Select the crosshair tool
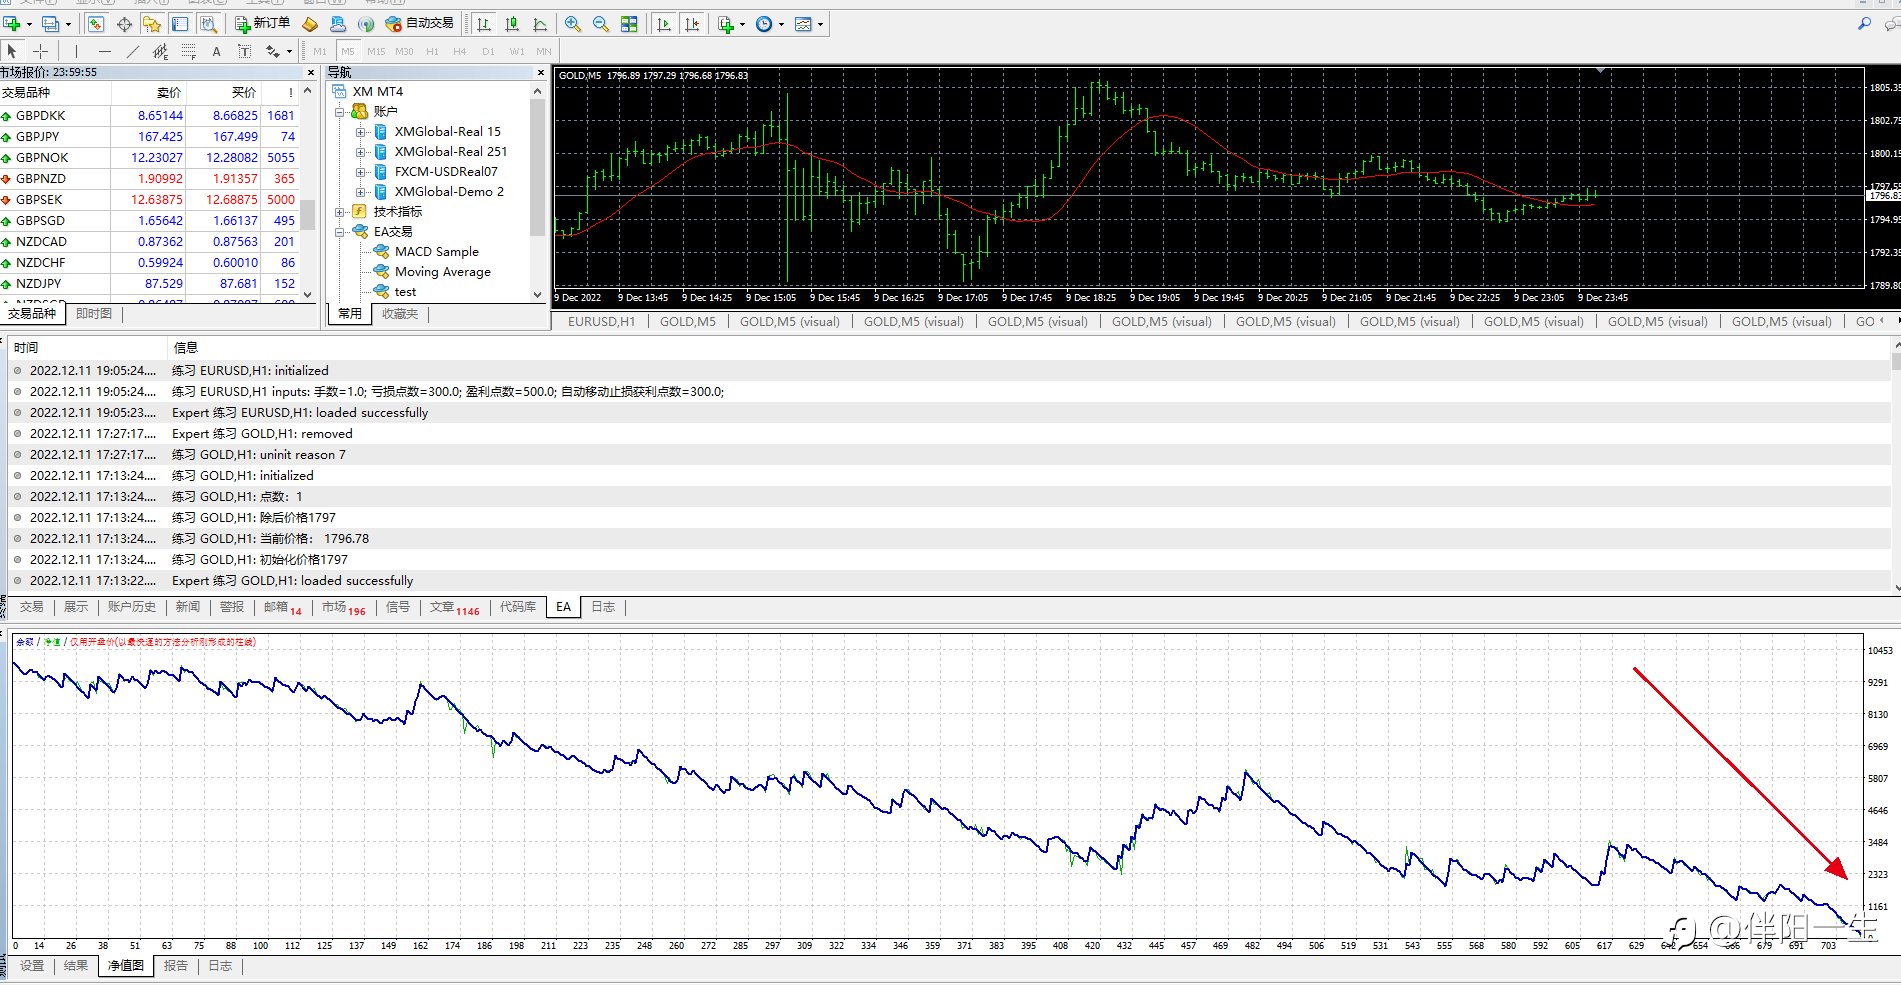This screenshot has height=985, width=1901. (40, 51)
